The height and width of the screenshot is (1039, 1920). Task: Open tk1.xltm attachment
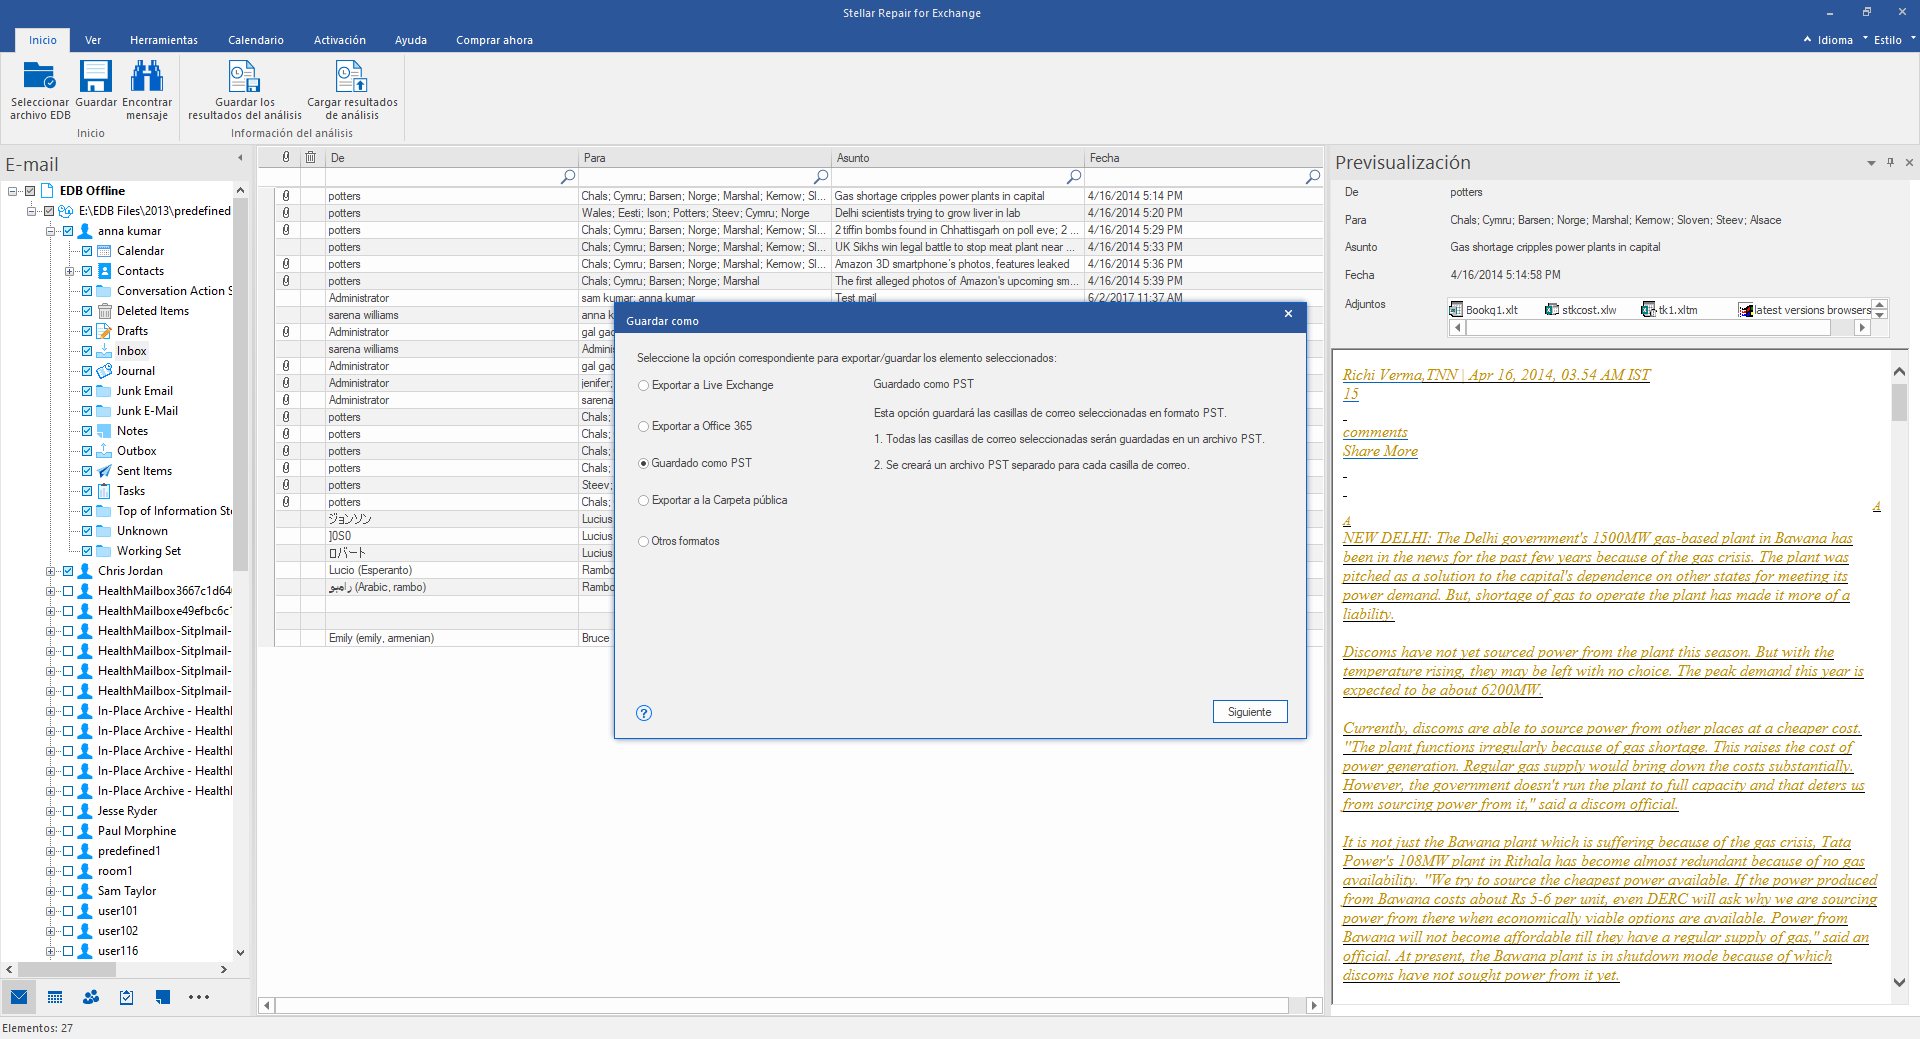[1670, 310]
